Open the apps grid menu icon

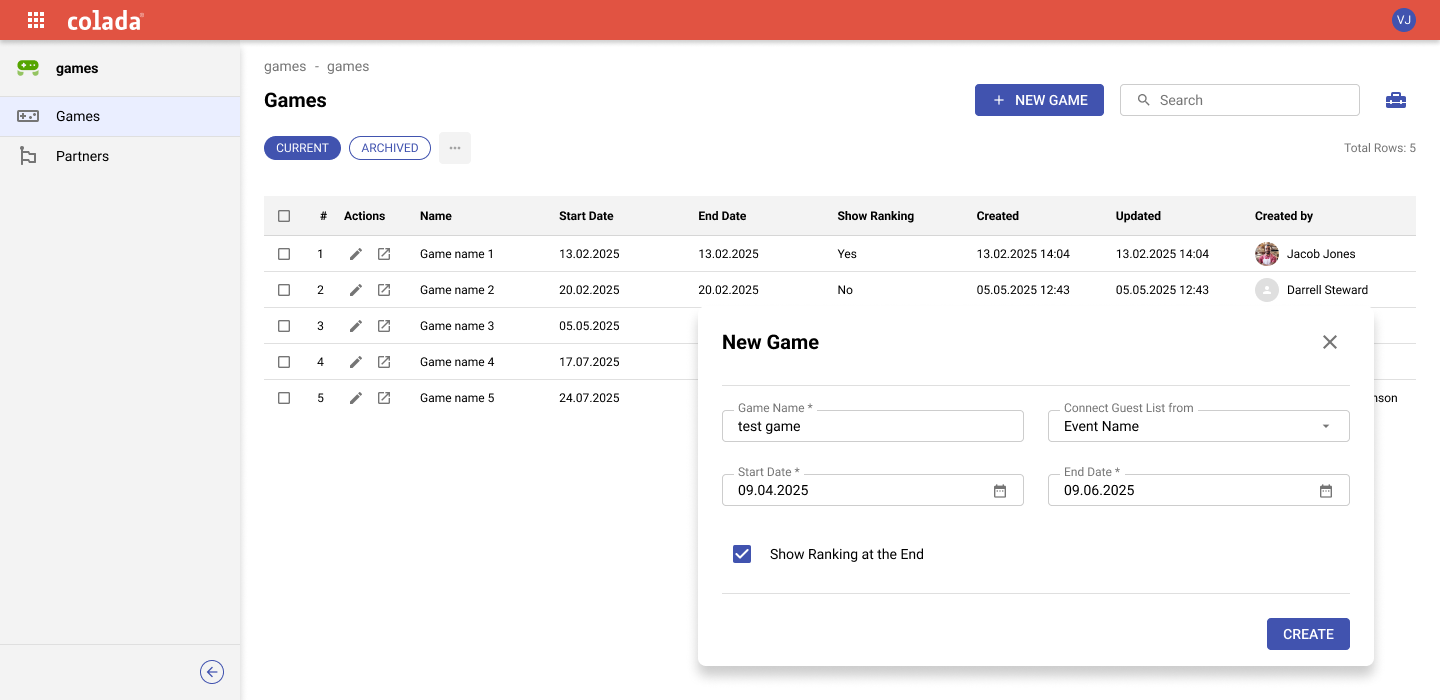(x=36, y=20)
